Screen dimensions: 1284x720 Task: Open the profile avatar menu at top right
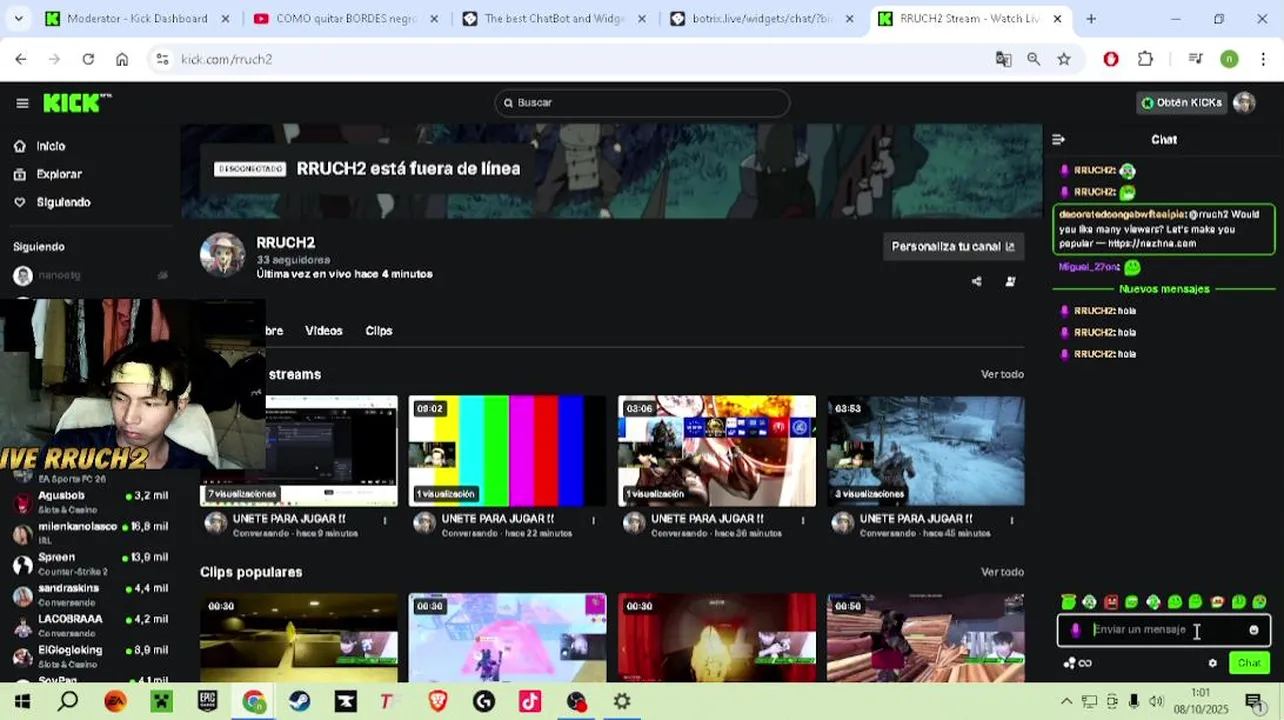click(1244, 103)
